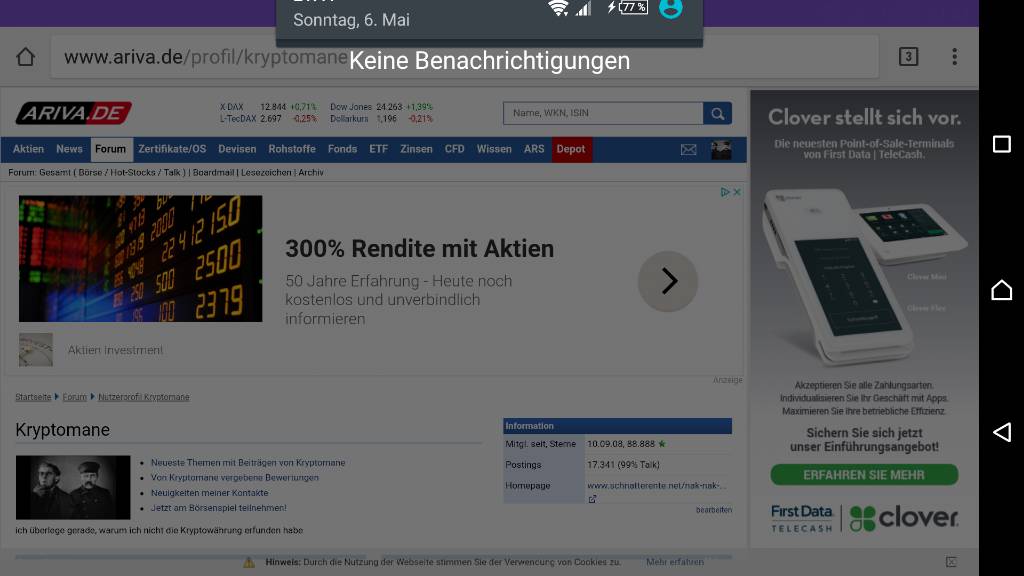1024x576 pixels.
Task: Open the Fonds menu item
Action: (x=342, y=149)
